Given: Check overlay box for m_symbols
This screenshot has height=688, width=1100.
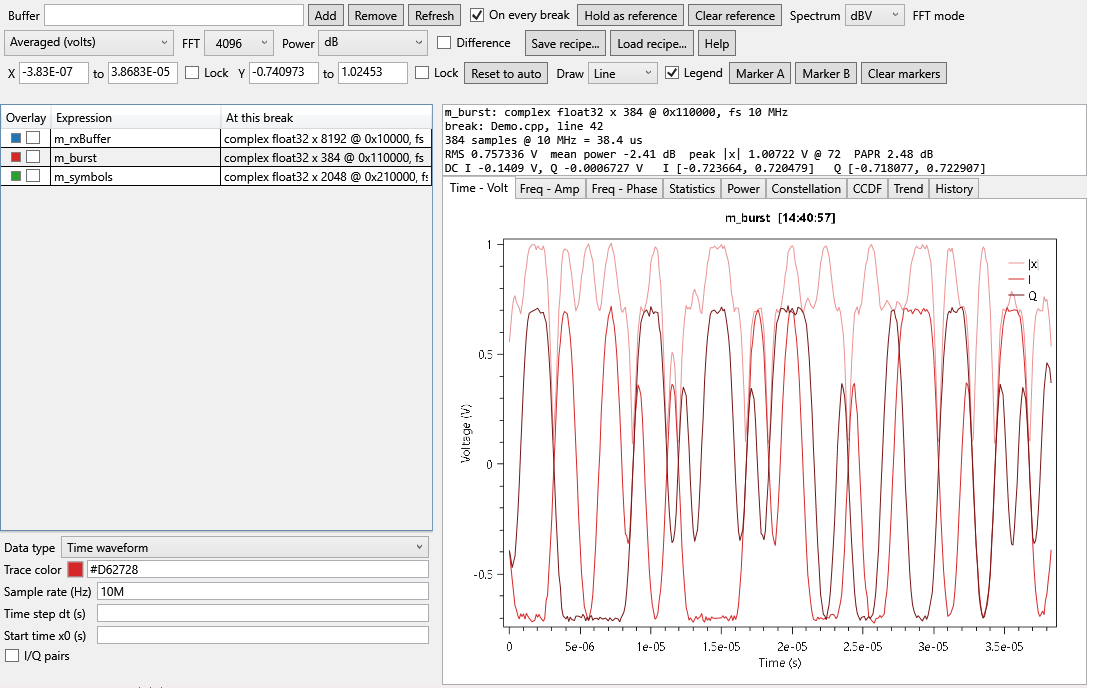Looking at the screenshot, I should (33, 176).
